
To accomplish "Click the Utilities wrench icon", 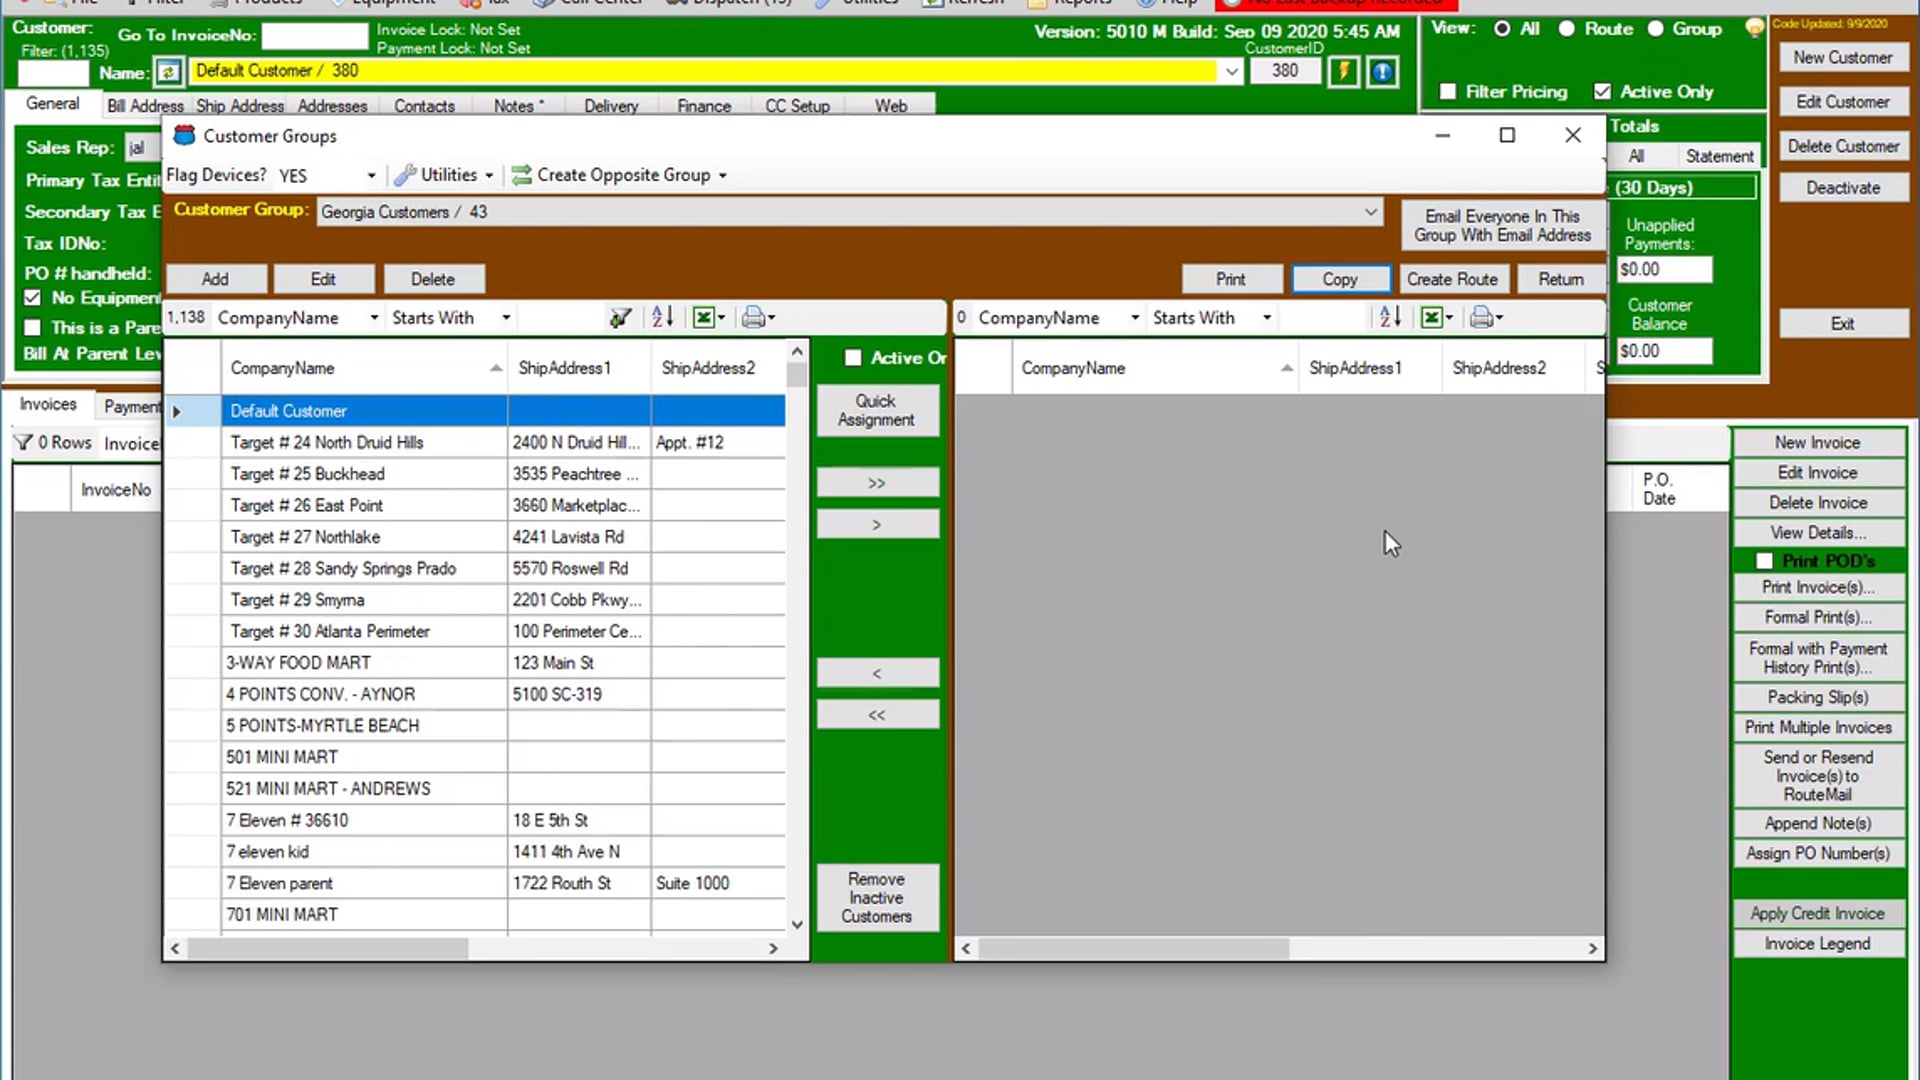I will (x=405, y=175).
